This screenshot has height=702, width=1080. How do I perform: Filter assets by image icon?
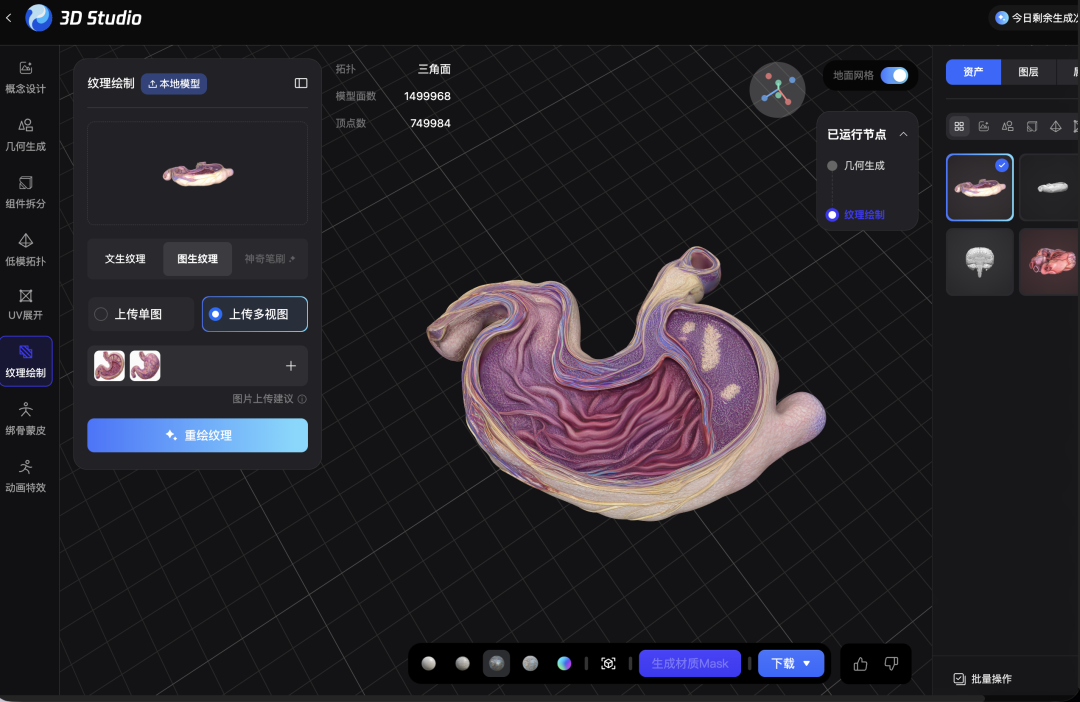[984, 127]
